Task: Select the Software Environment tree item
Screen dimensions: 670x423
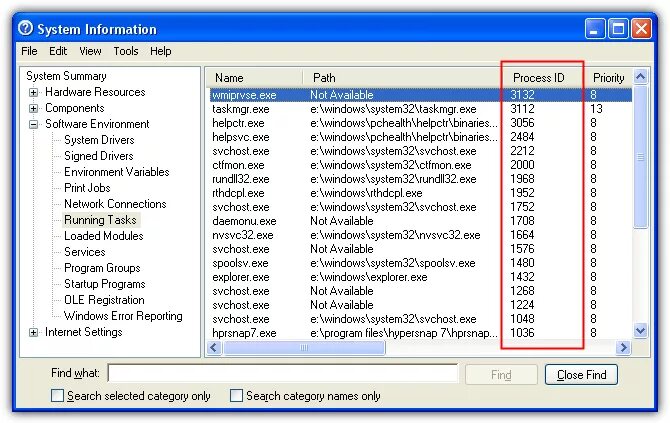Action: 97,124
